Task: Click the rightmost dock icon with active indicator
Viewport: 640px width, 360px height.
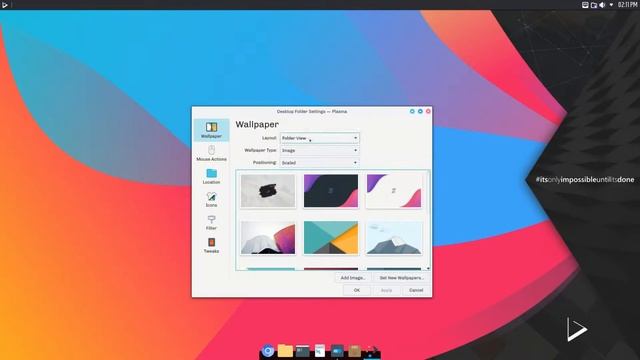Action: point(371,351)
